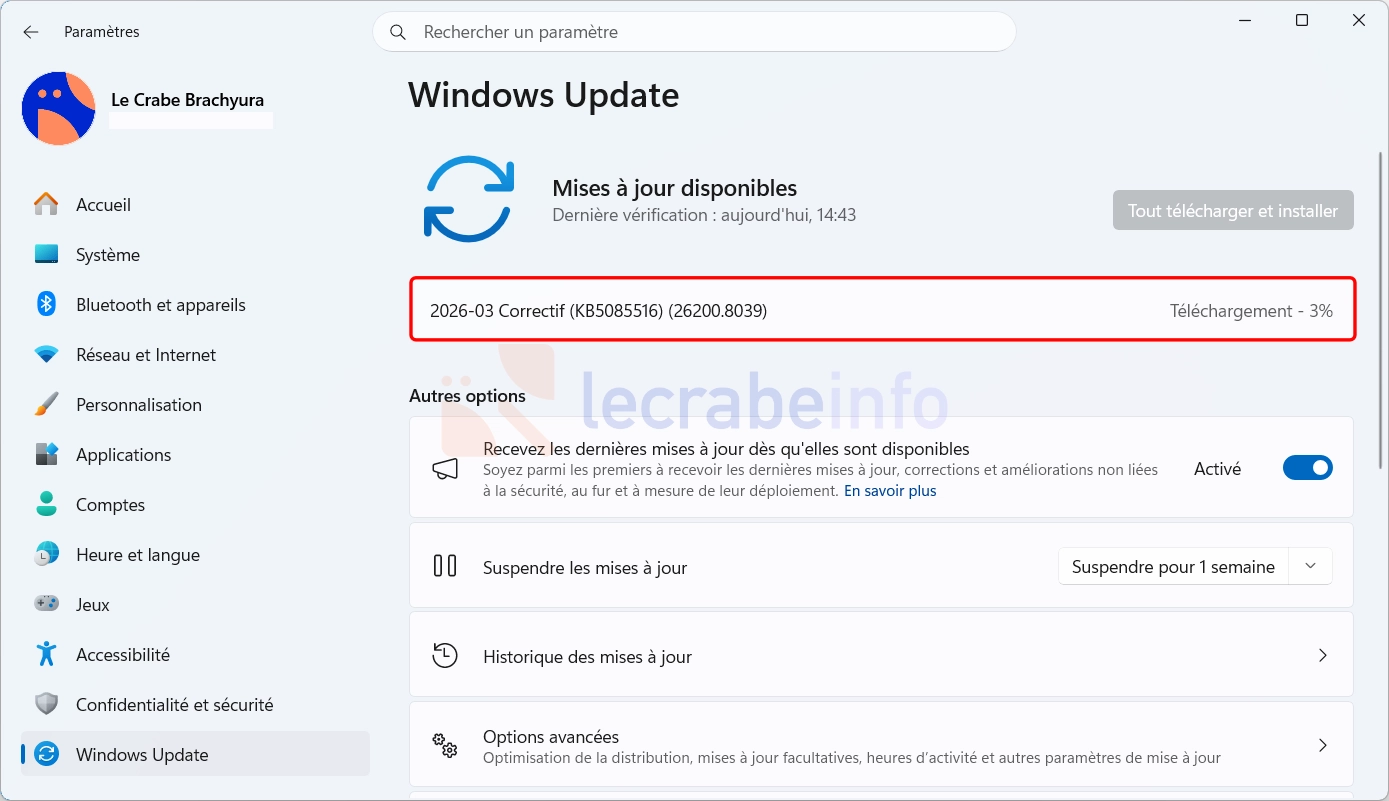Image resolution: width=1389 pixels, height=801 pixels.
Task: Click Tout télécharger et installer button
Action: 1233,211
